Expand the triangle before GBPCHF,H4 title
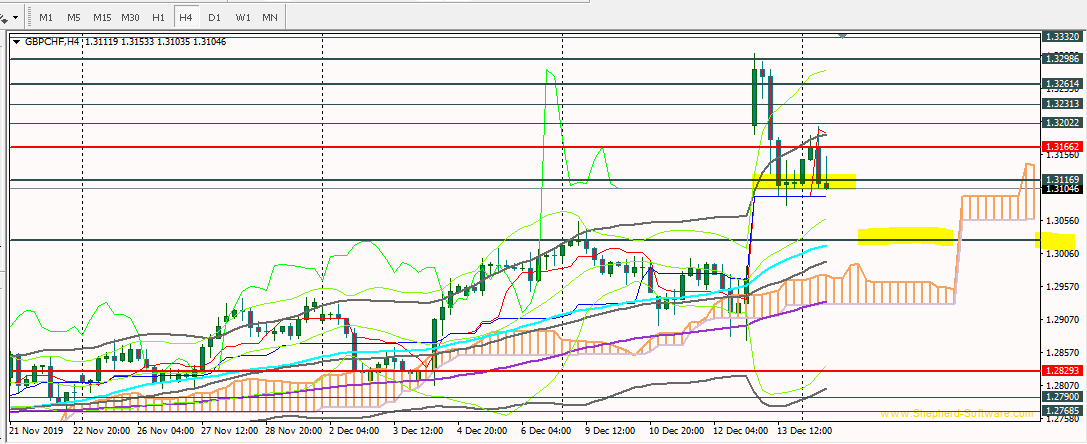This screenshot has height=444, width=1087. pyautogui.click(x=16, y=42)
